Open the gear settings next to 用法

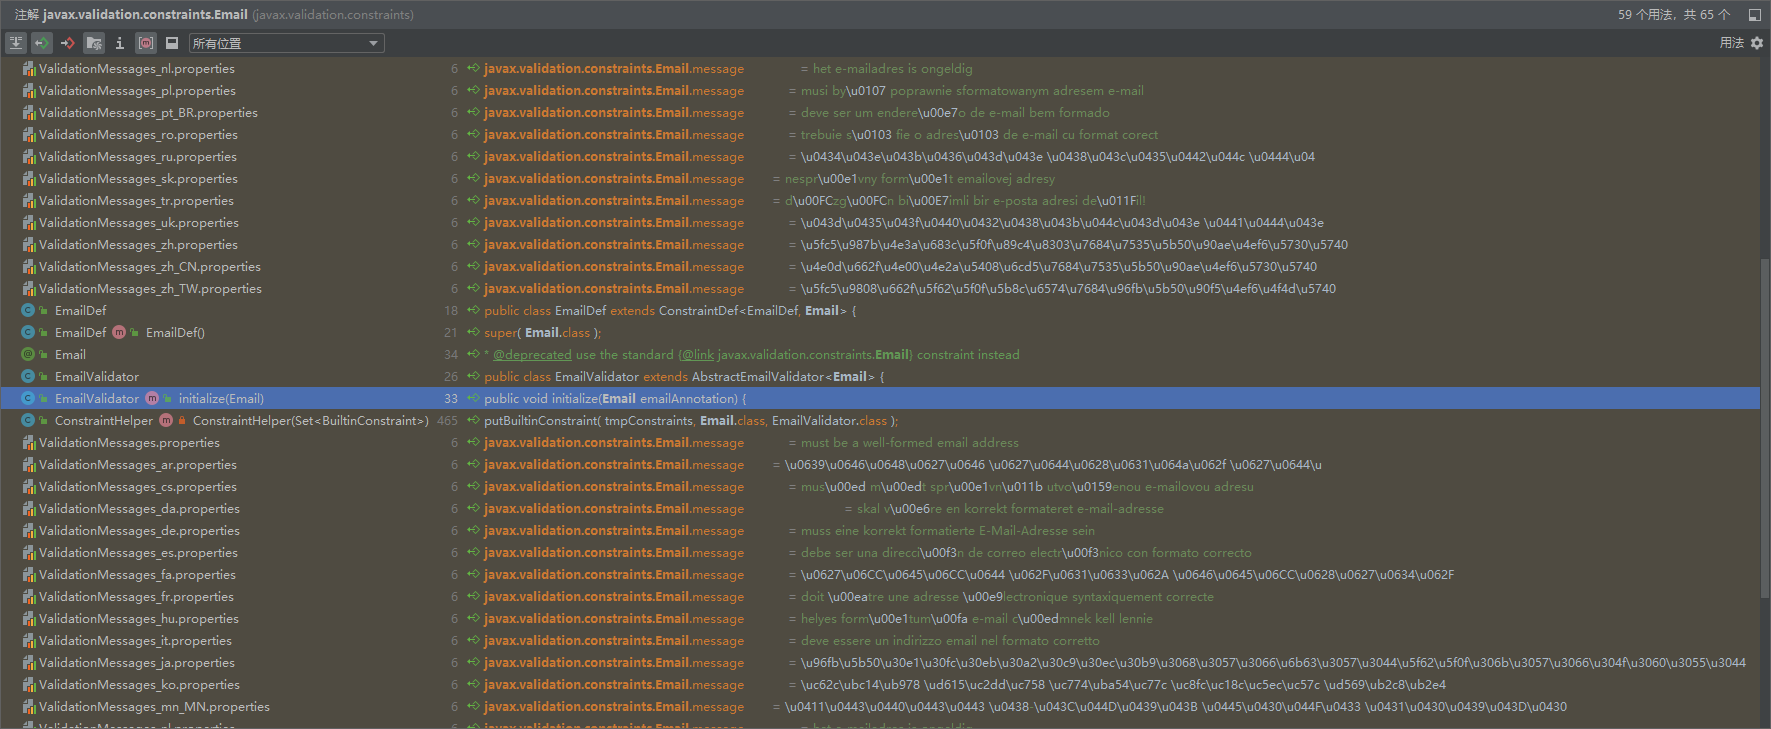click(1757, 43)
